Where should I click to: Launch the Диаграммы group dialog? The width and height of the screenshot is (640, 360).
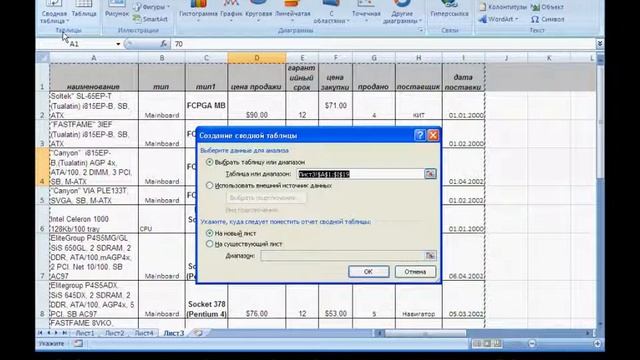[420, 30]
